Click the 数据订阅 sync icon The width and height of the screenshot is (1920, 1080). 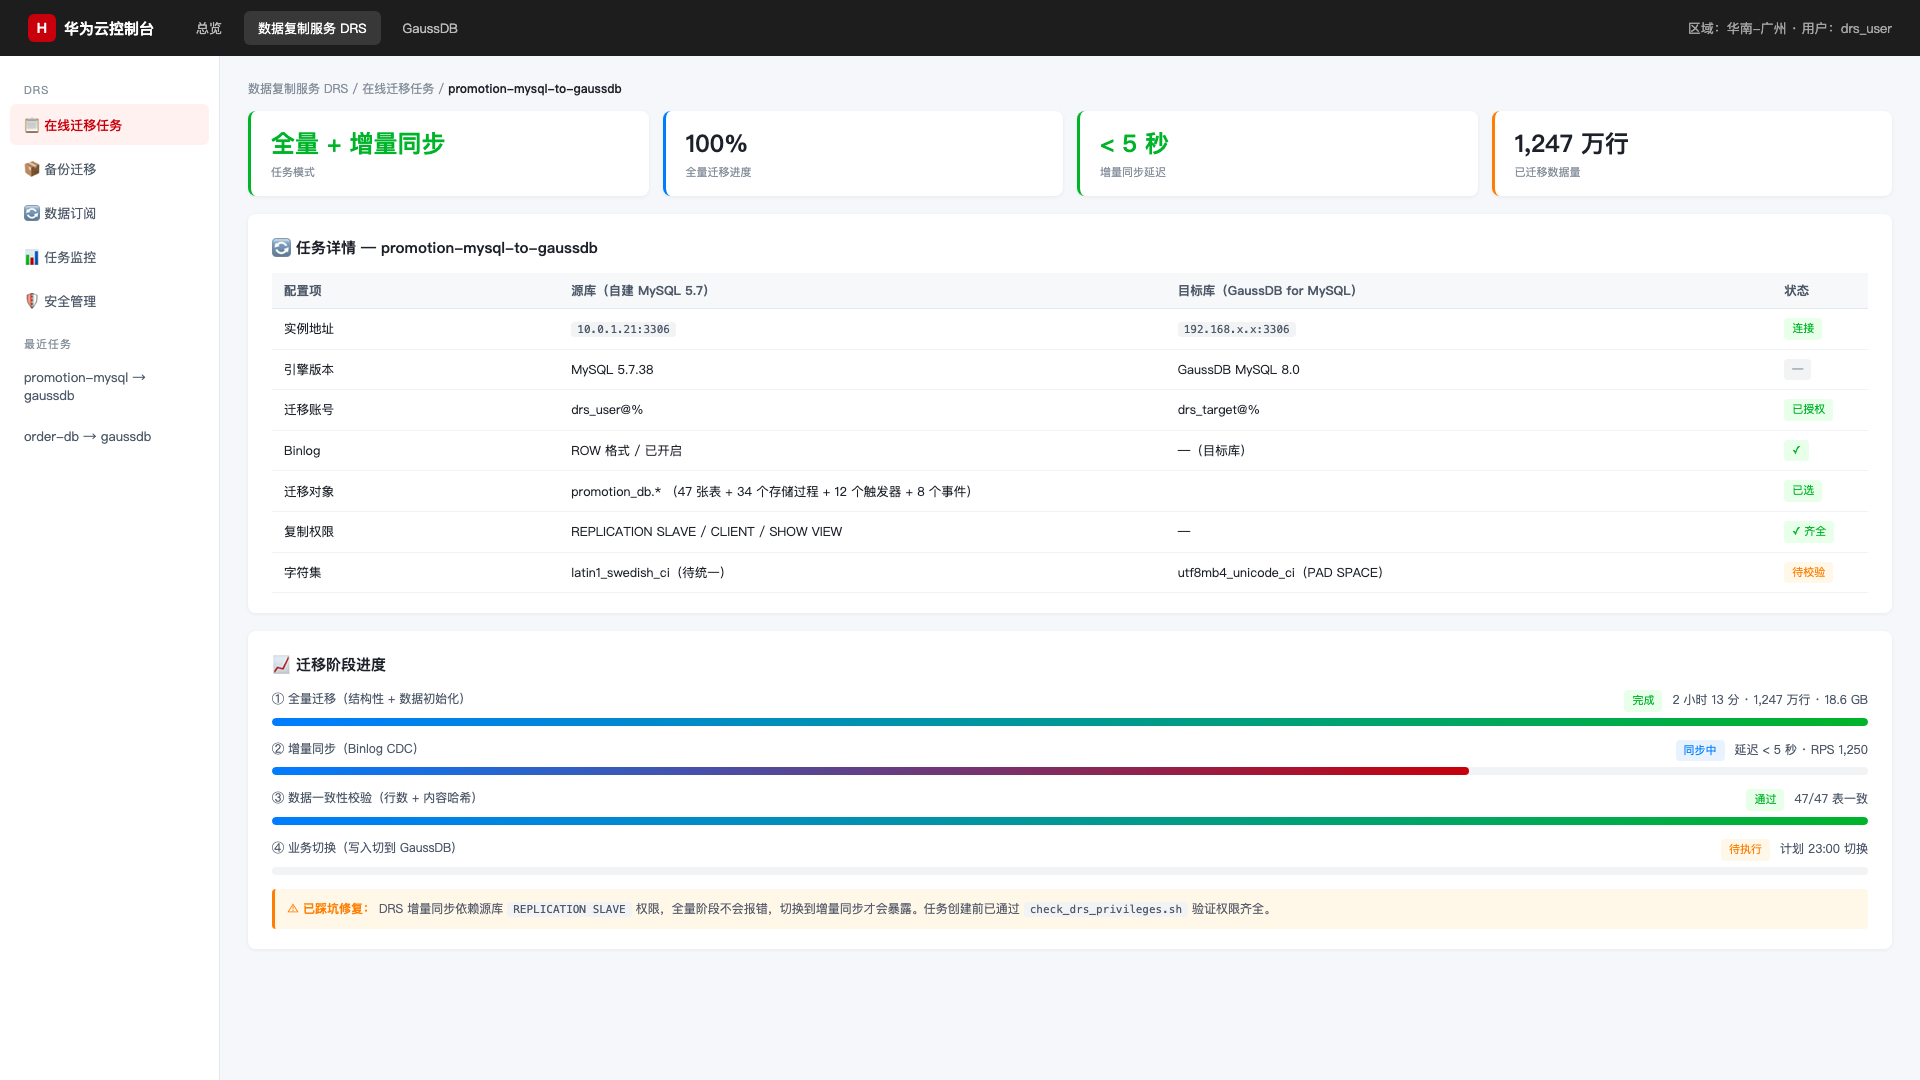pyautogui.click(x=32, y=213)
